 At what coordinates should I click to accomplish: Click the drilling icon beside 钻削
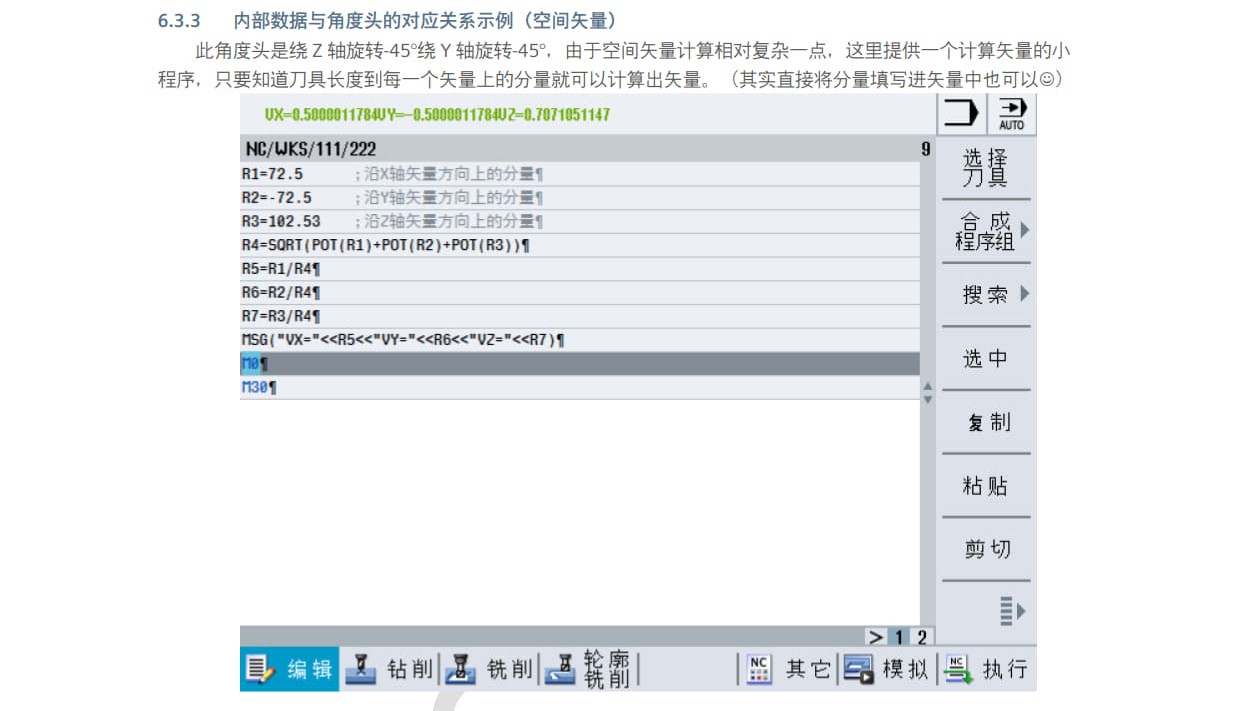pyautogui.click(x=360, y=669)
